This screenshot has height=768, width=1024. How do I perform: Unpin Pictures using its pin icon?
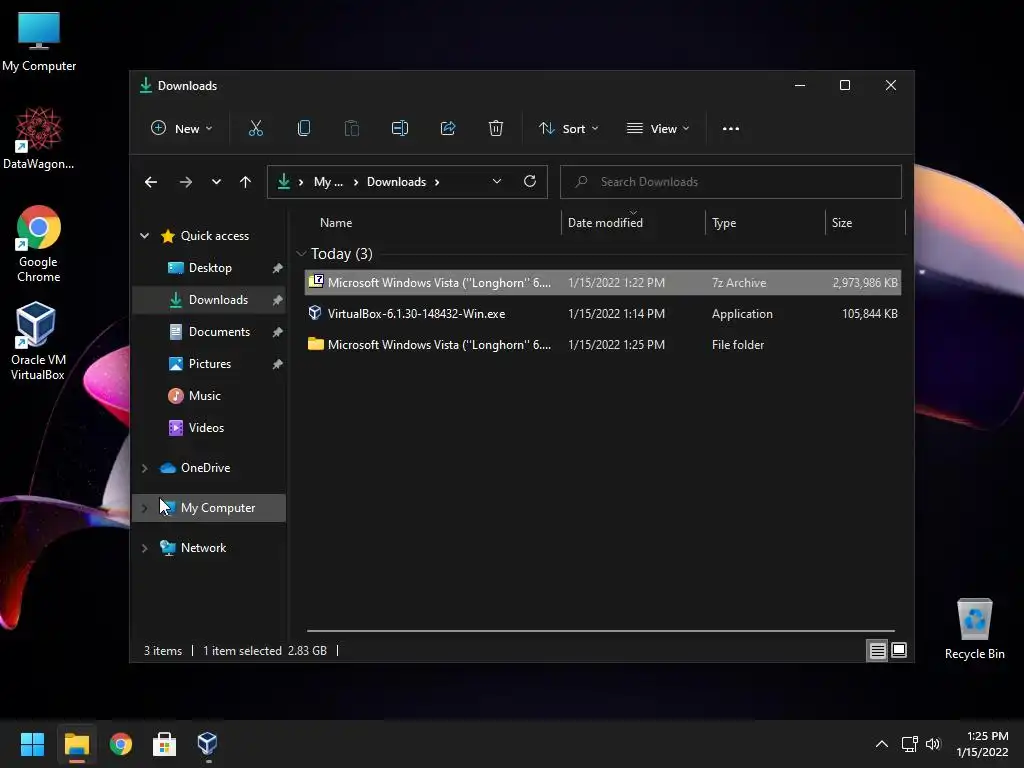[x=278, y=364]
